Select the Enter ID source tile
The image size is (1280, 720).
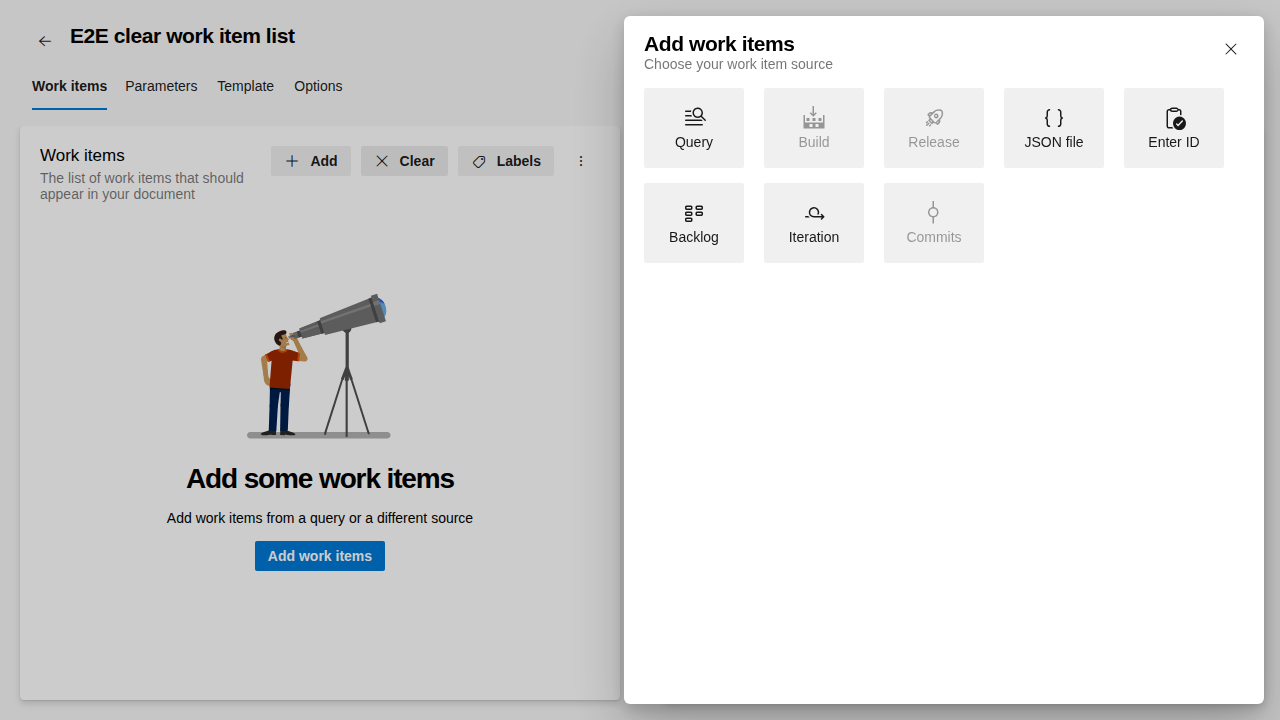pyautogui.click(x=1173, y=127)
